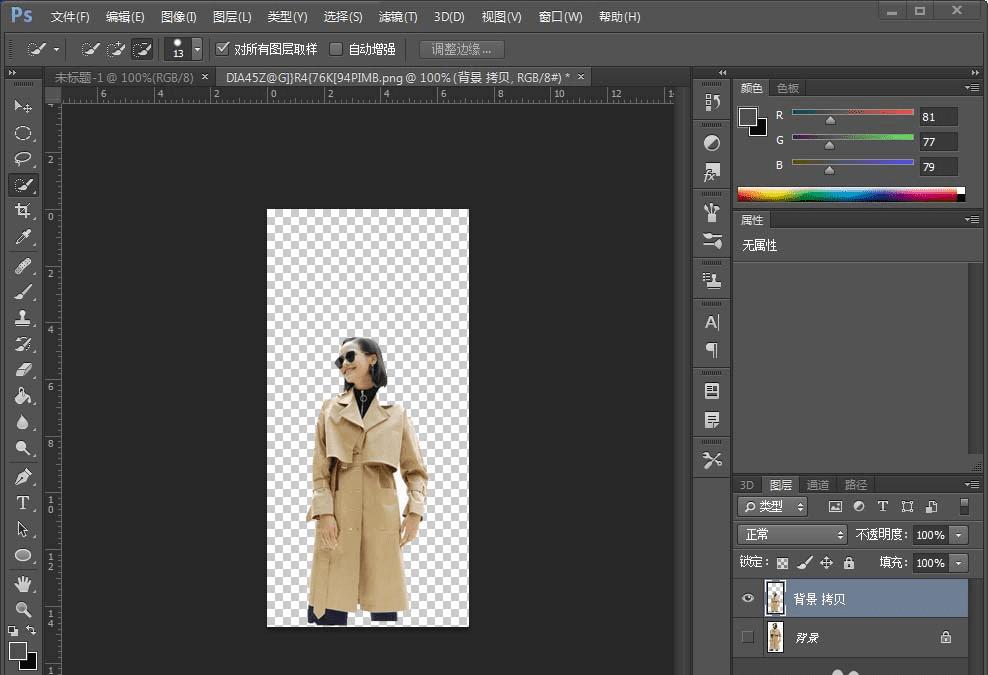Image resolution: width=988 pixels, height=675 pixels.
Task: Select the Eyedropper tool
Action: [22, 238]
